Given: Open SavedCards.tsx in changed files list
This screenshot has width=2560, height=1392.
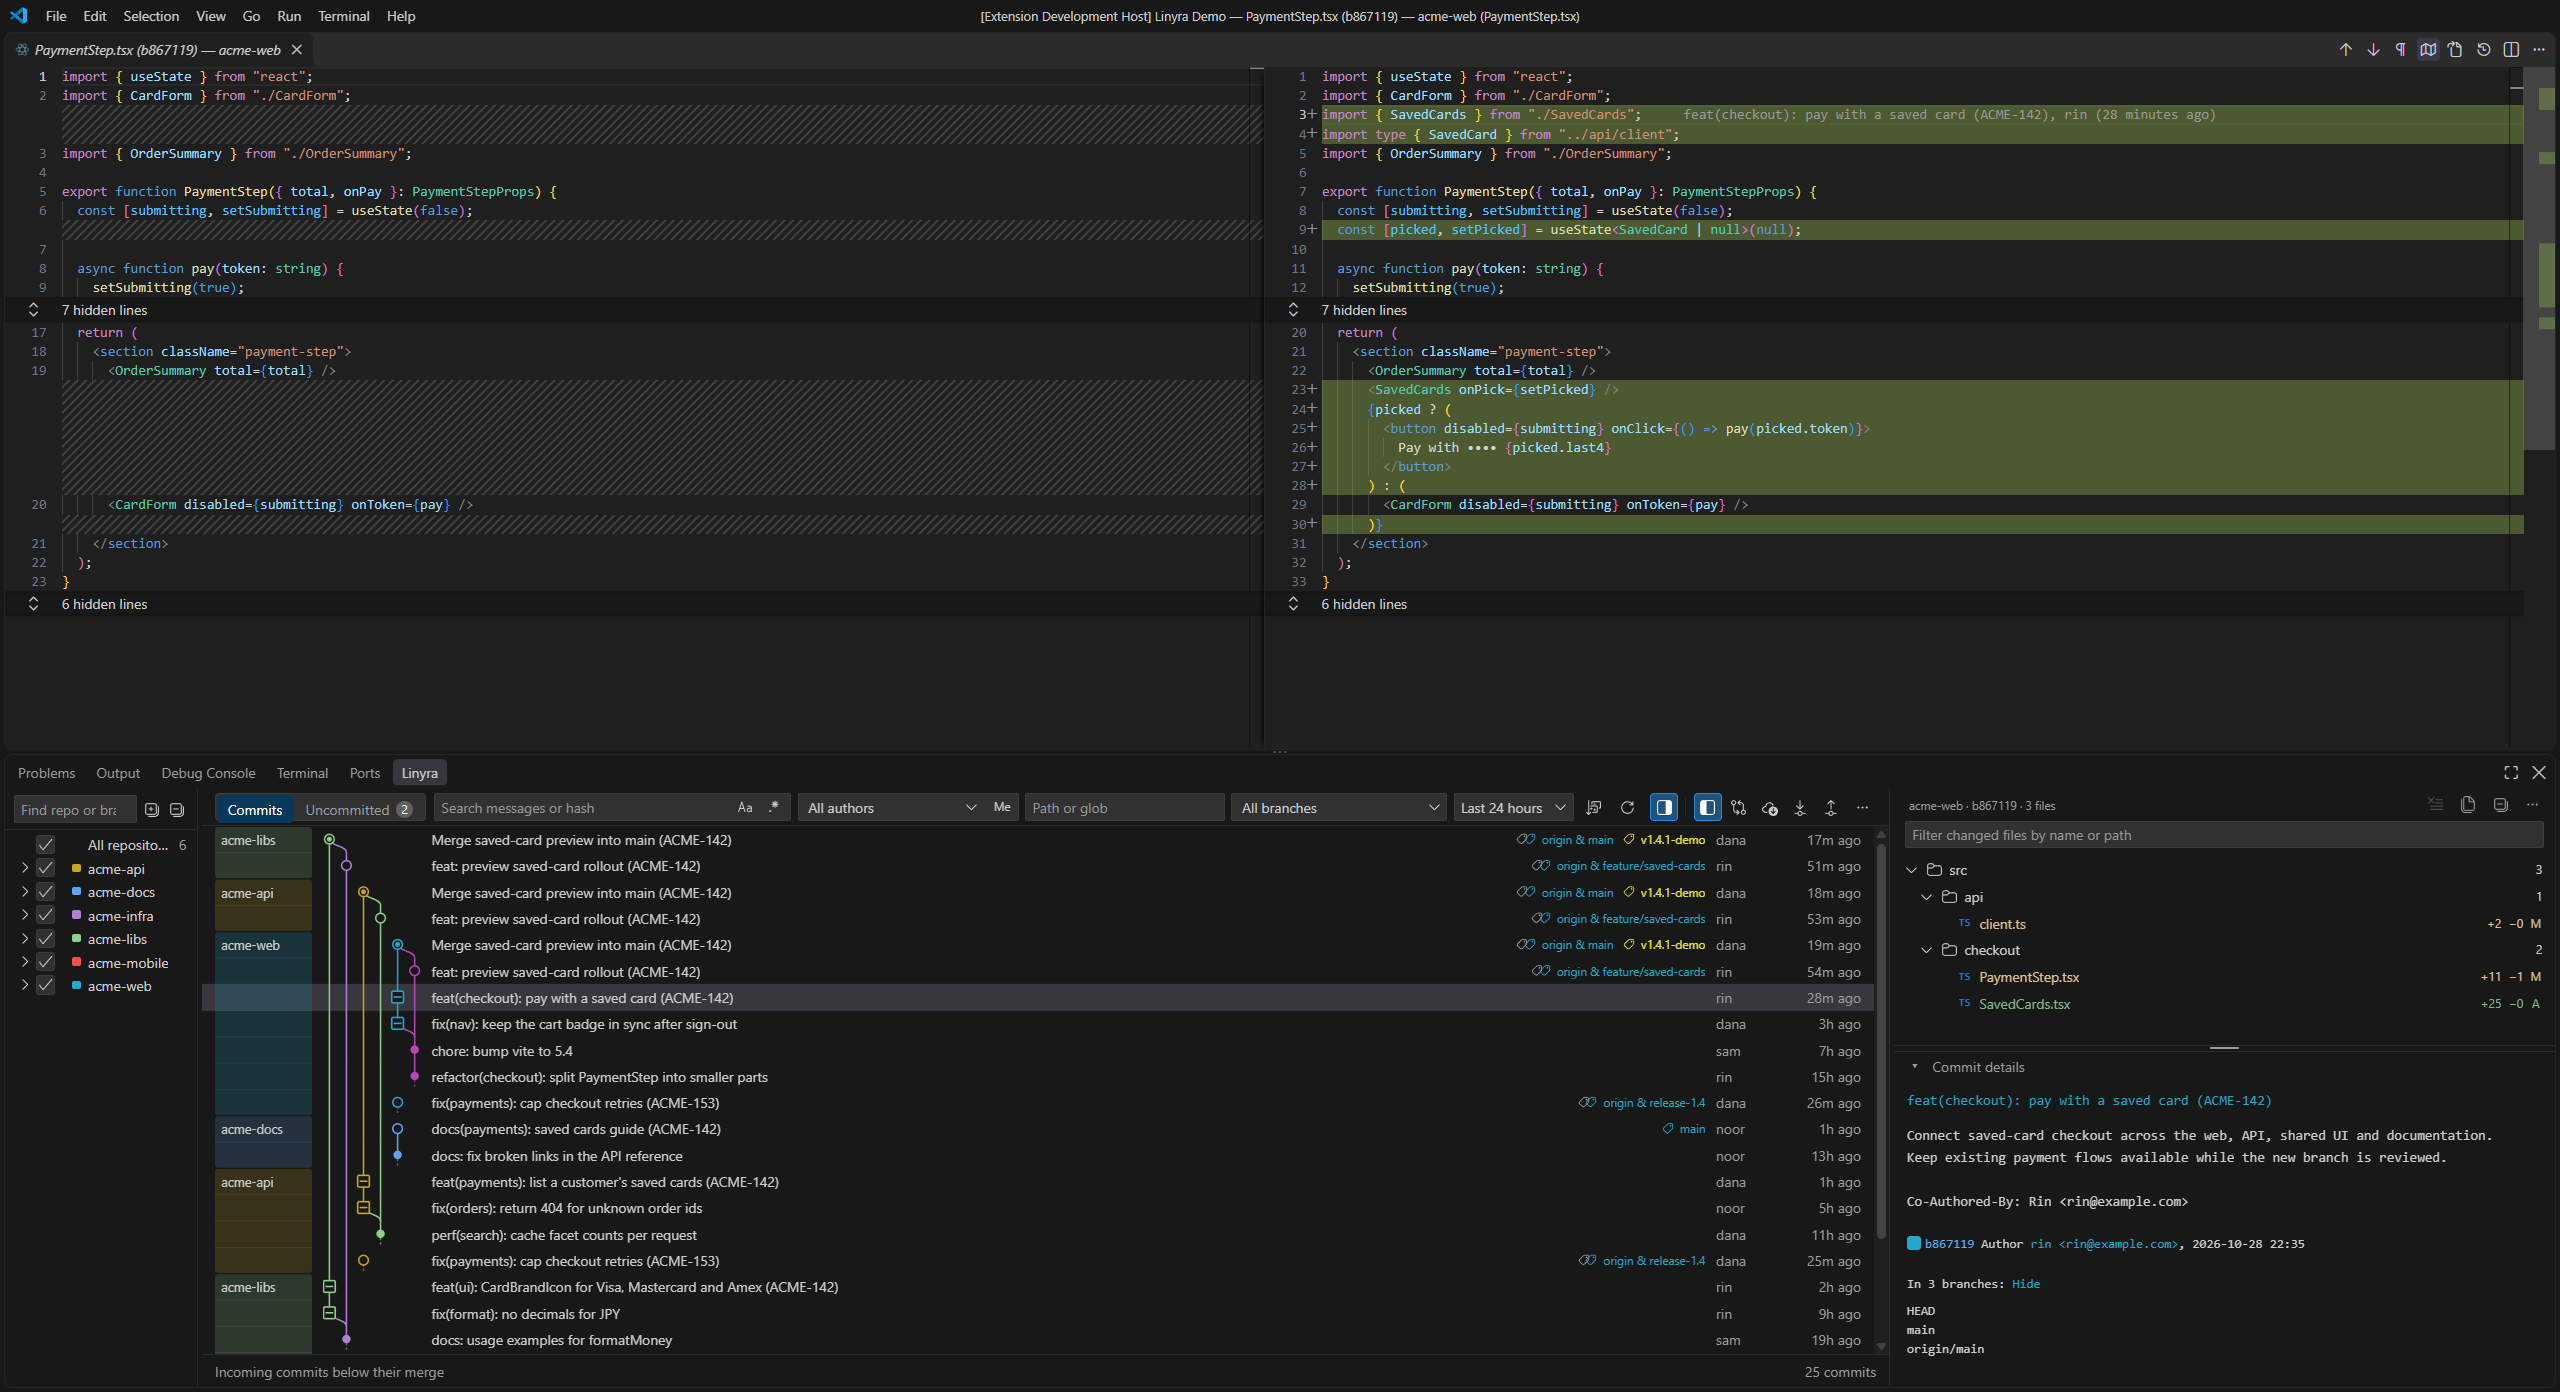Looking at the screenshot, I should point(2024,1004).
